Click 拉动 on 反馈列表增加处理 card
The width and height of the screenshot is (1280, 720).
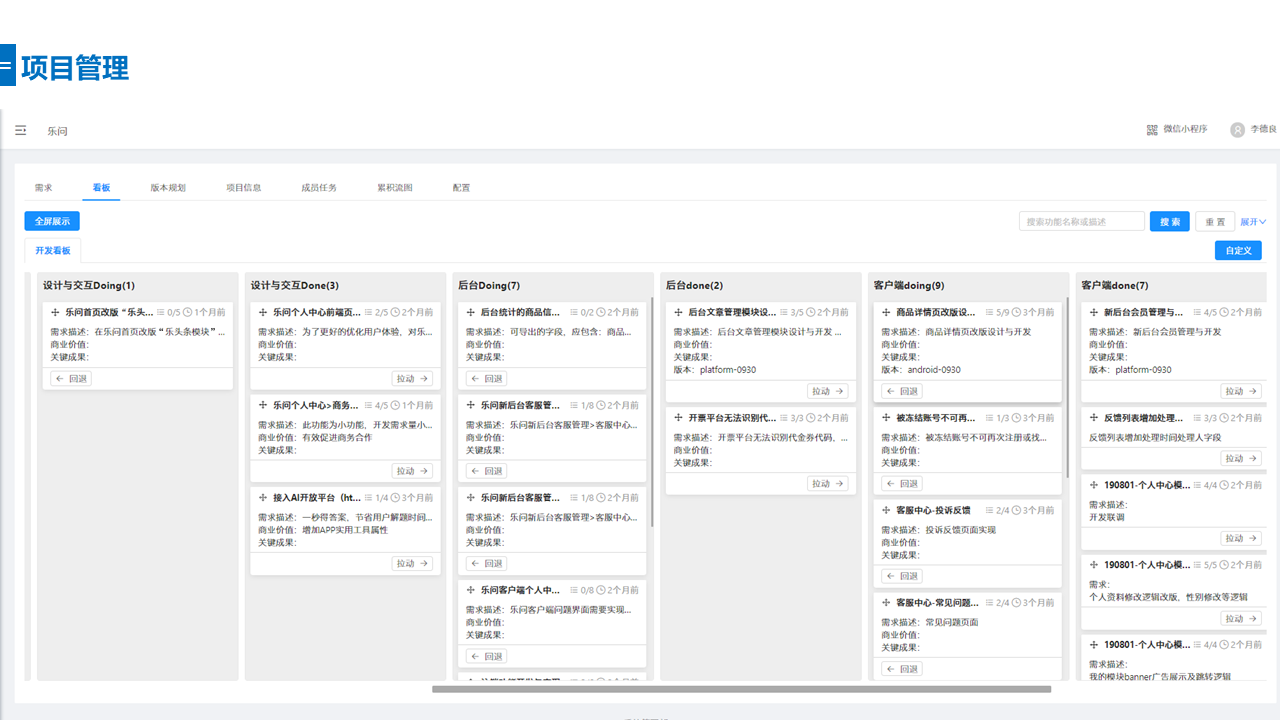[1241, 458]
